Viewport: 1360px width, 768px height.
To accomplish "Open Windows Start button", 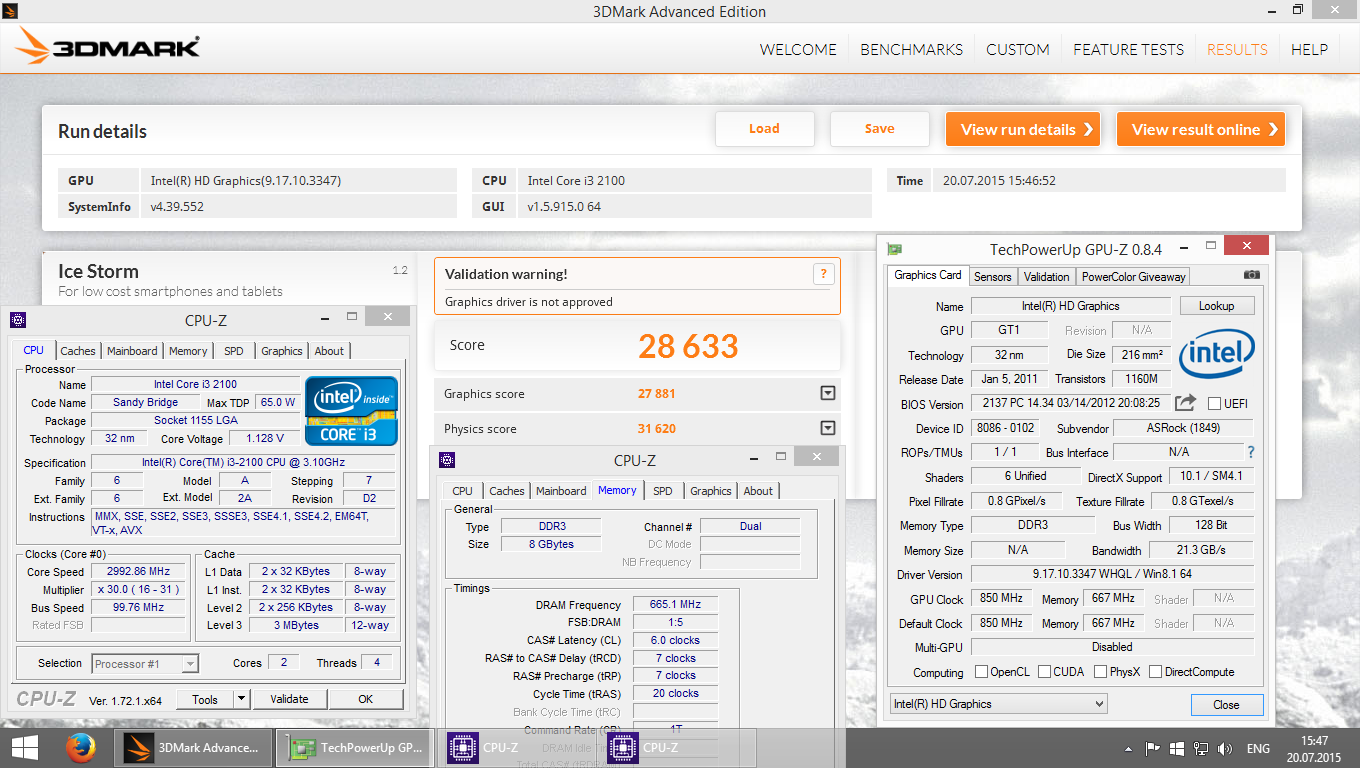I will click(x=25, y=747).
